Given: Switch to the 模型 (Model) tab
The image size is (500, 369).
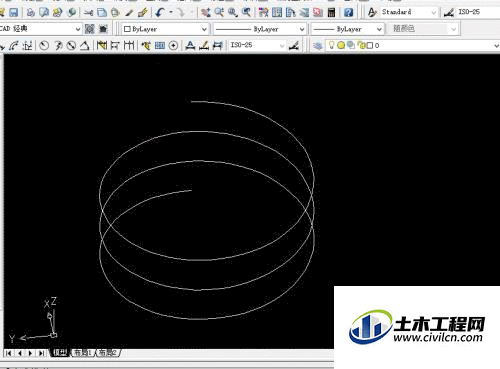Looking at the screenshot, I should (60, 353).
